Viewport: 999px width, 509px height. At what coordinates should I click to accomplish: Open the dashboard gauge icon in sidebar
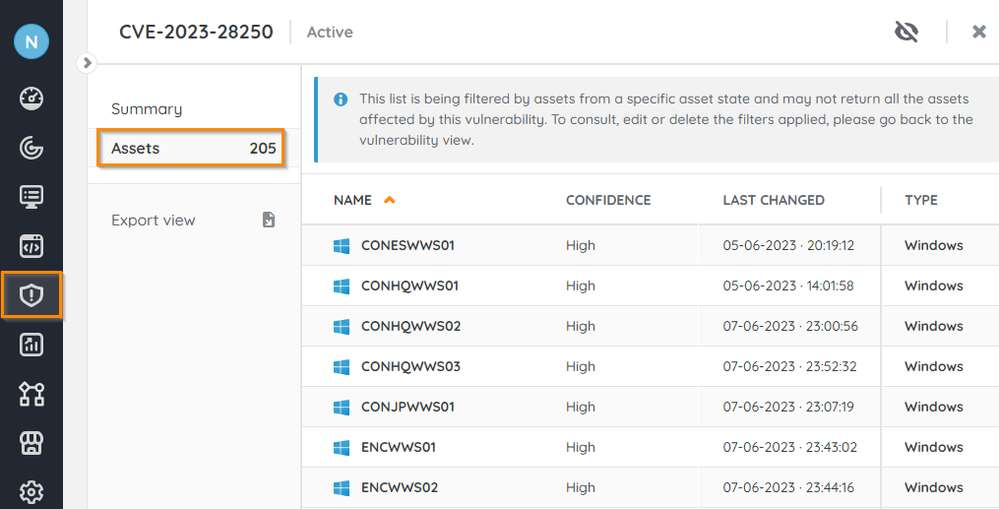coord(31,98)
